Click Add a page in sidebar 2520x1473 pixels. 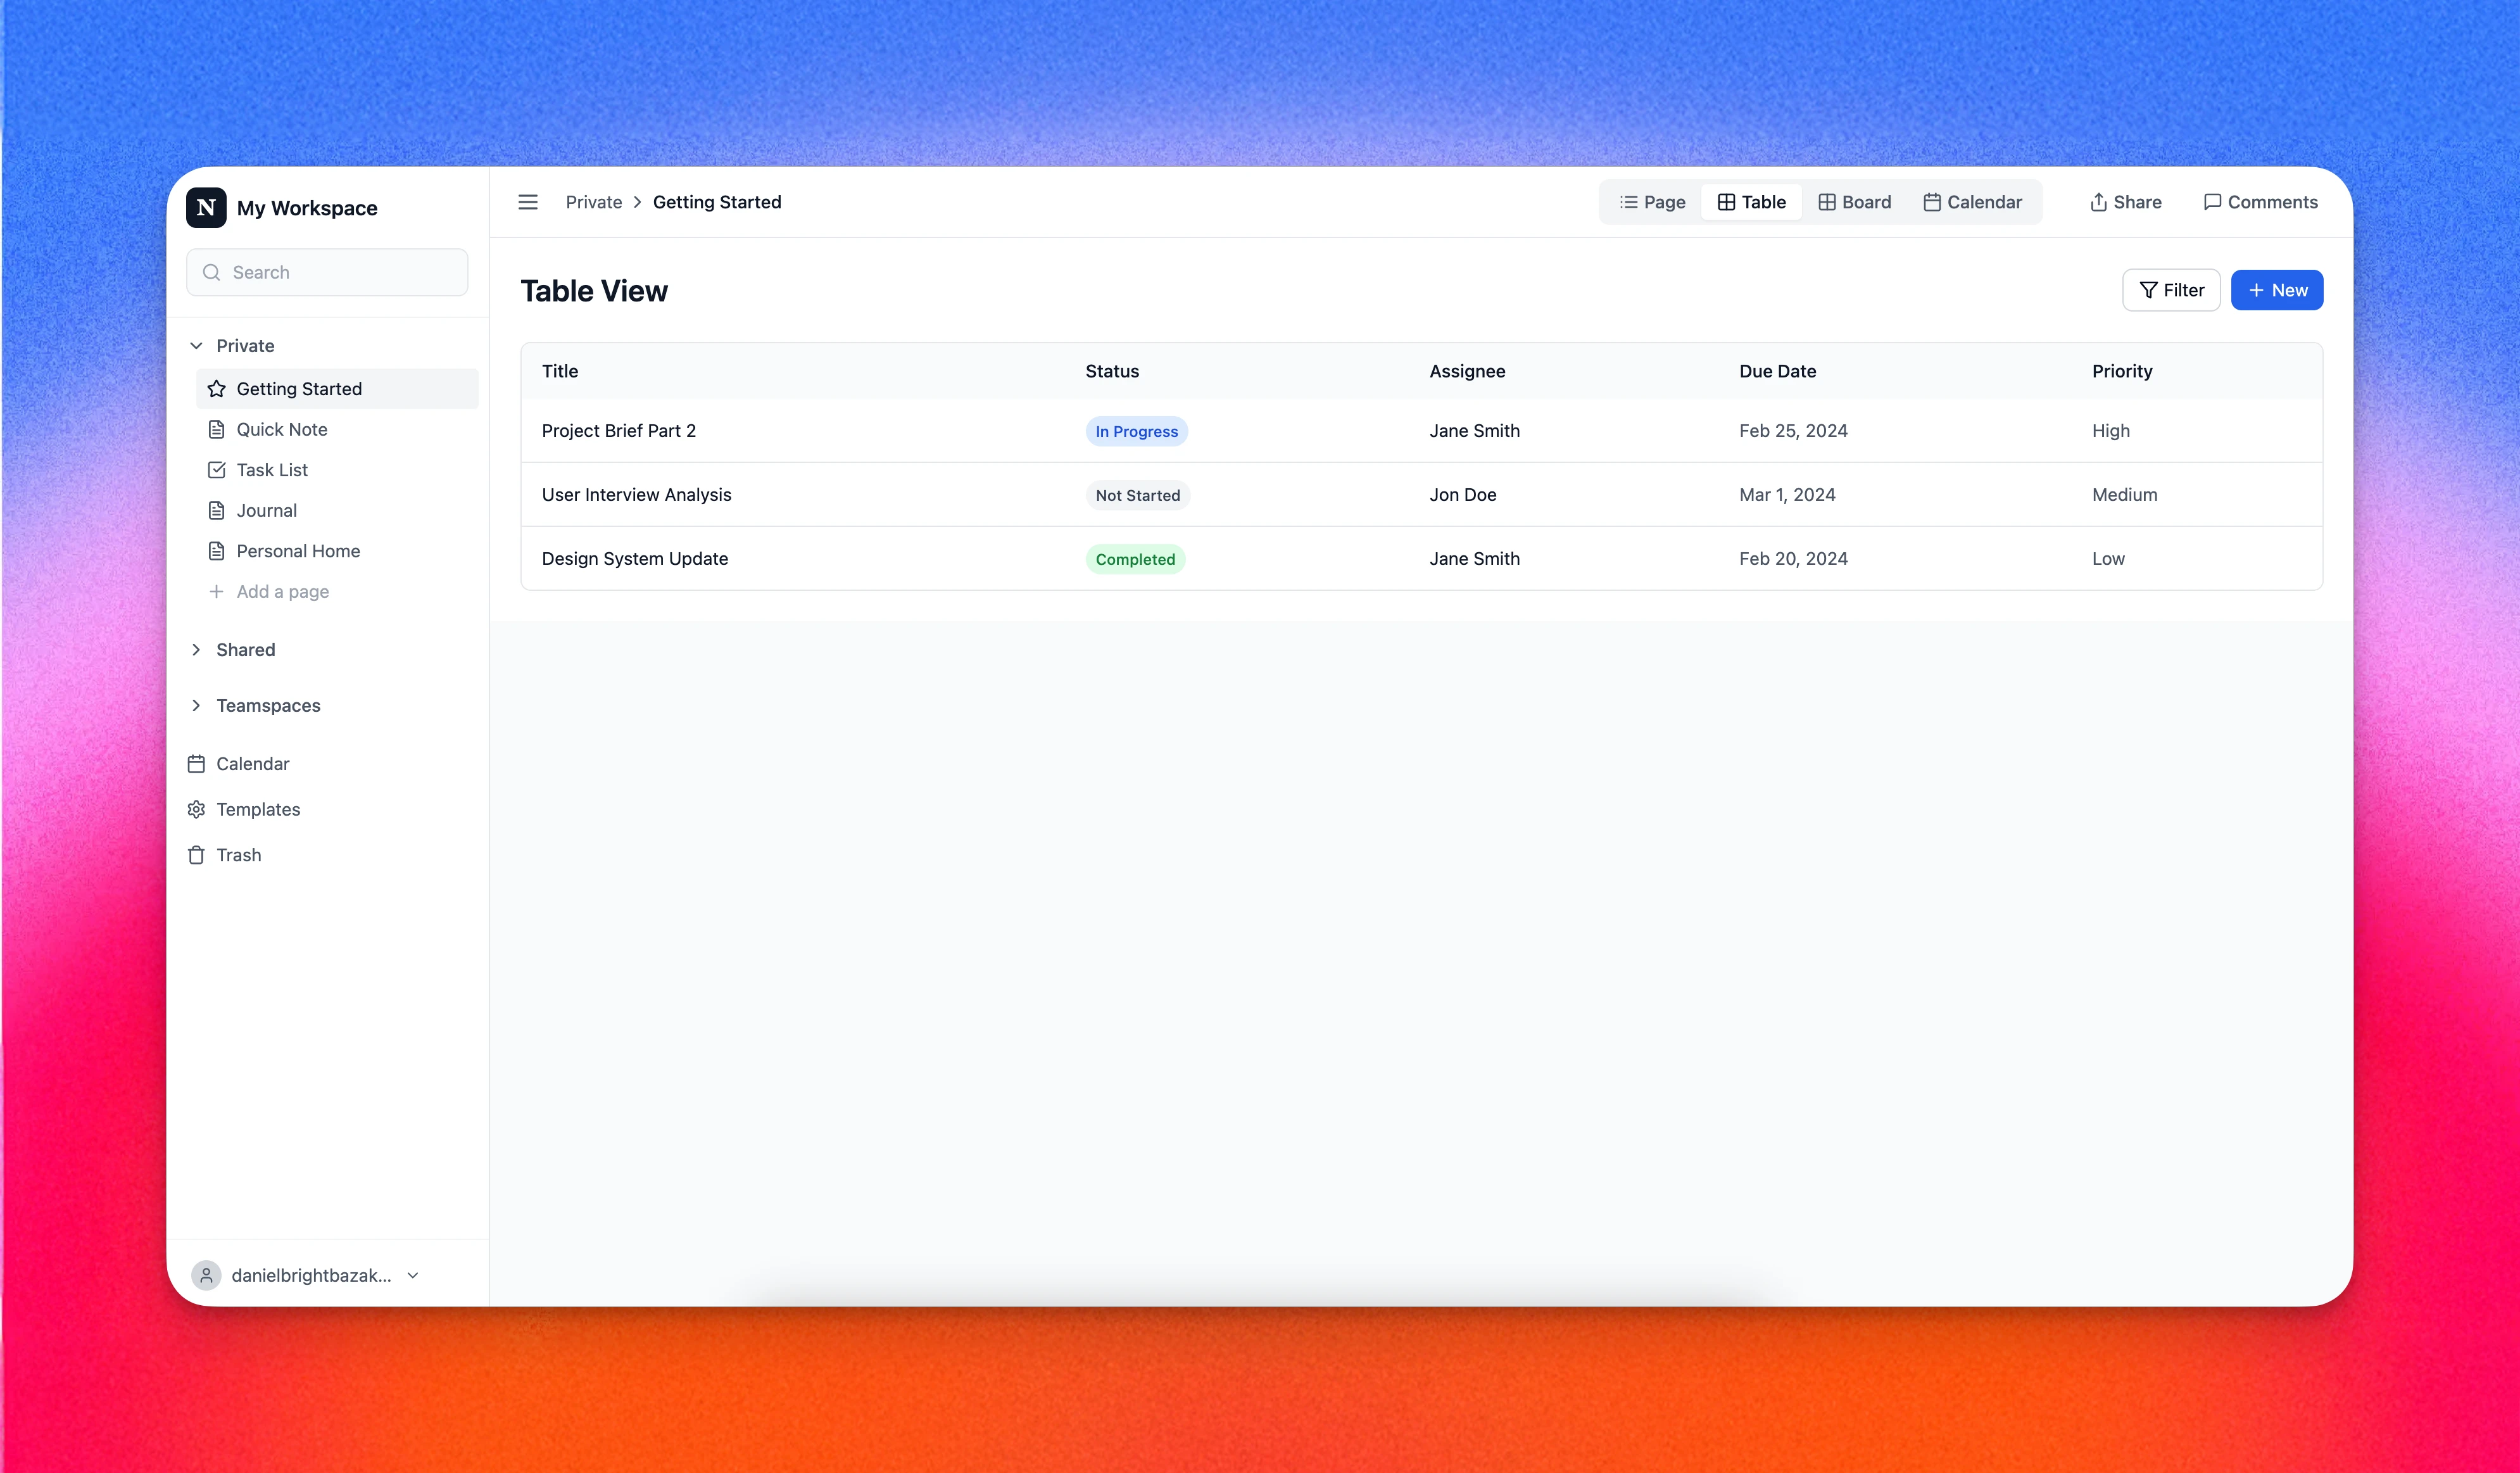click(x=337, y=591)
